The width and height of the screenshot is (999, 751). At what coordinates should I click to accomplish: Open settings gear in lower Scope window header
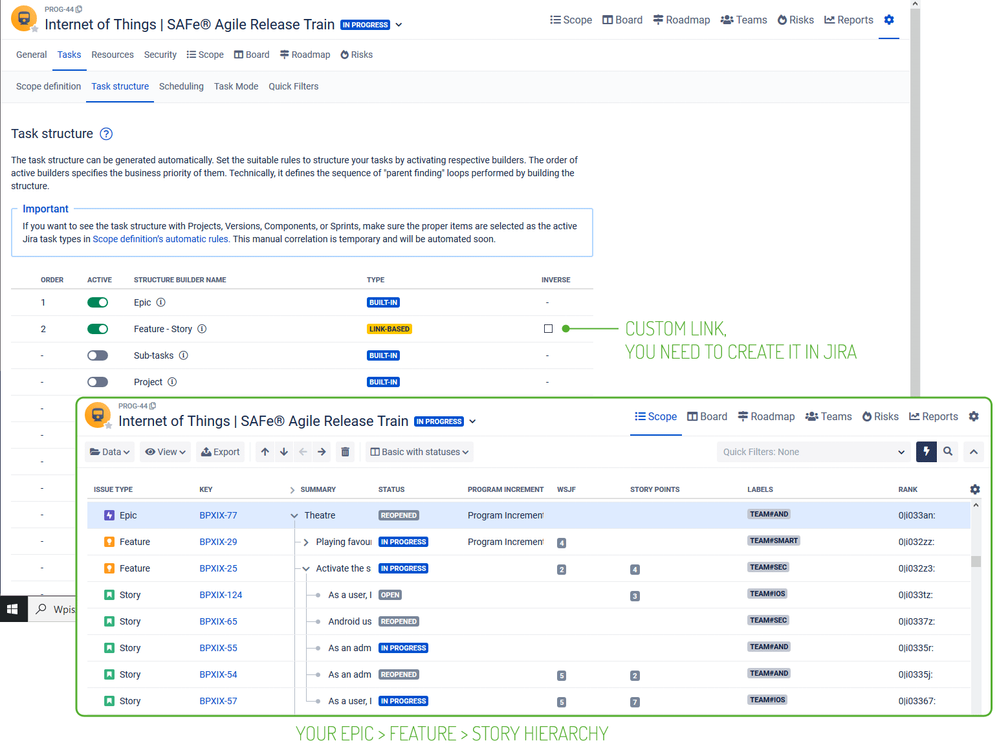coord(974,417)
